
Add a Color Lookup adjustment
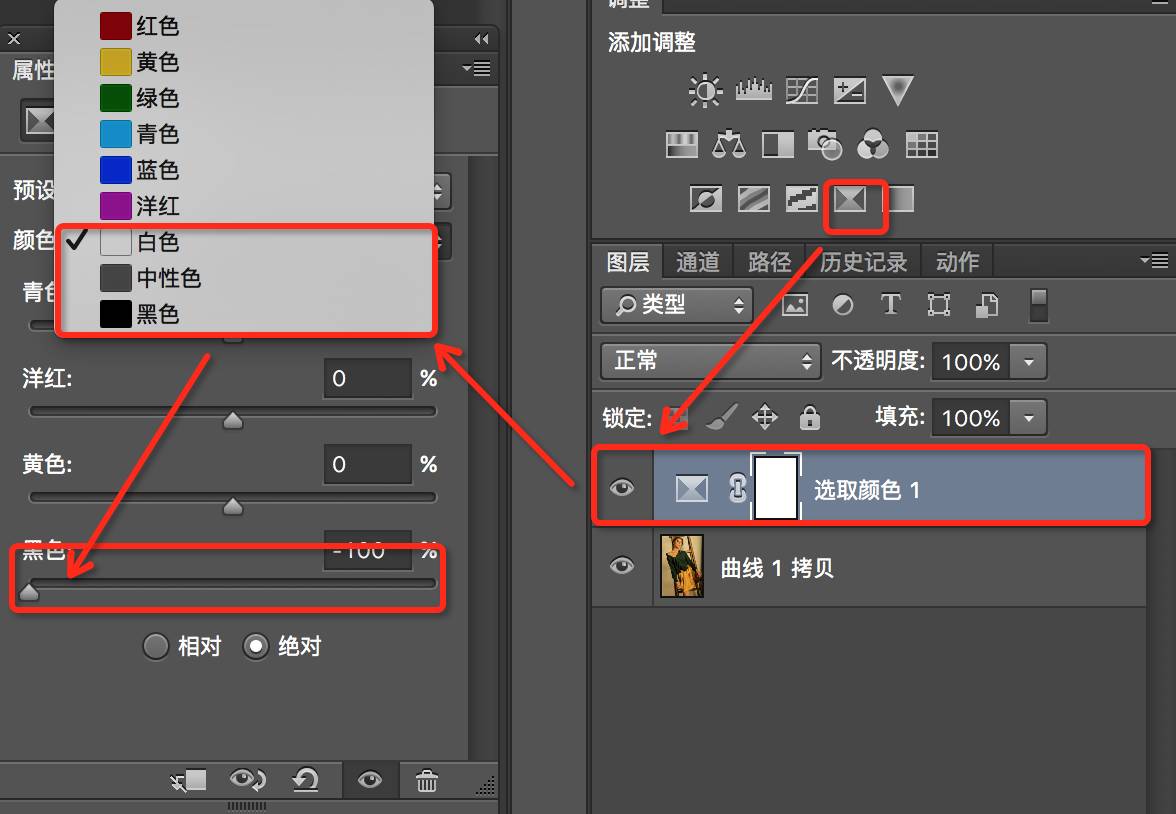(922, 144)
